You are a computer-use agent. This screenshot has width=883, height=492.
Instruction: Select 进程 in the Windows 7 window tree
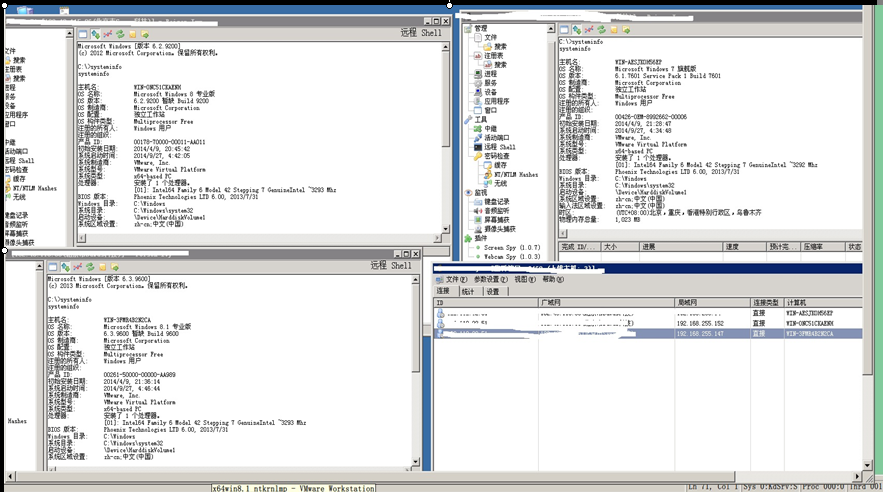point(490,74)
